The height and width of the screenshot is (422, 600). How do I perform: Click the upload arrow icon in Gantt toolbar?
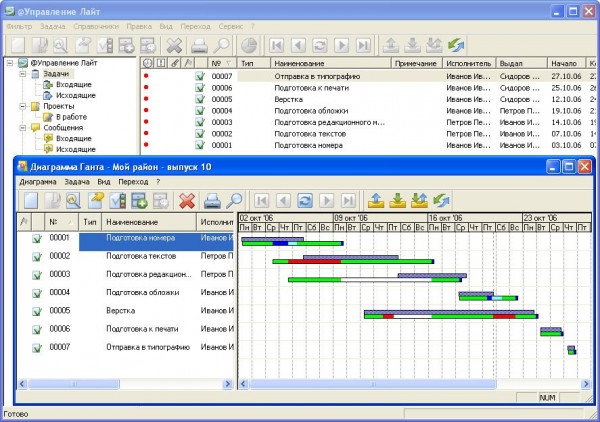(x=376, y=200)
